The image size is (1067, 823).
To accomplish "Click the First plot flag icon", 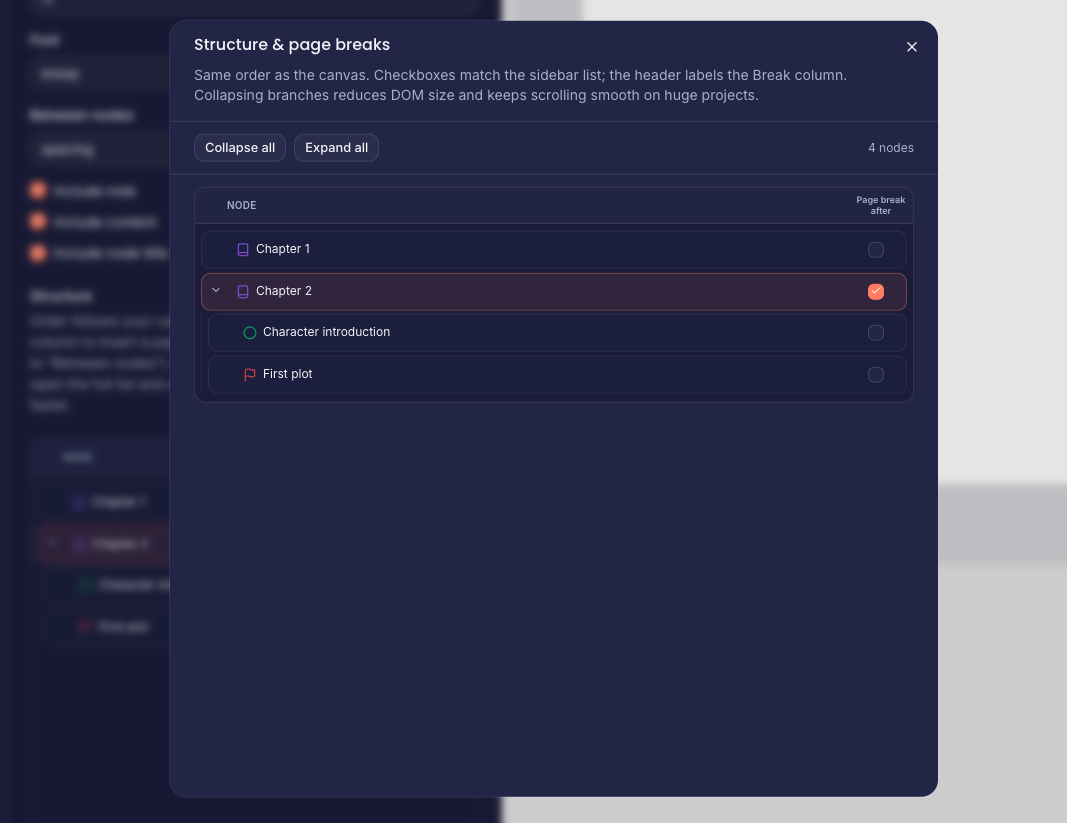I will point(250,375).
